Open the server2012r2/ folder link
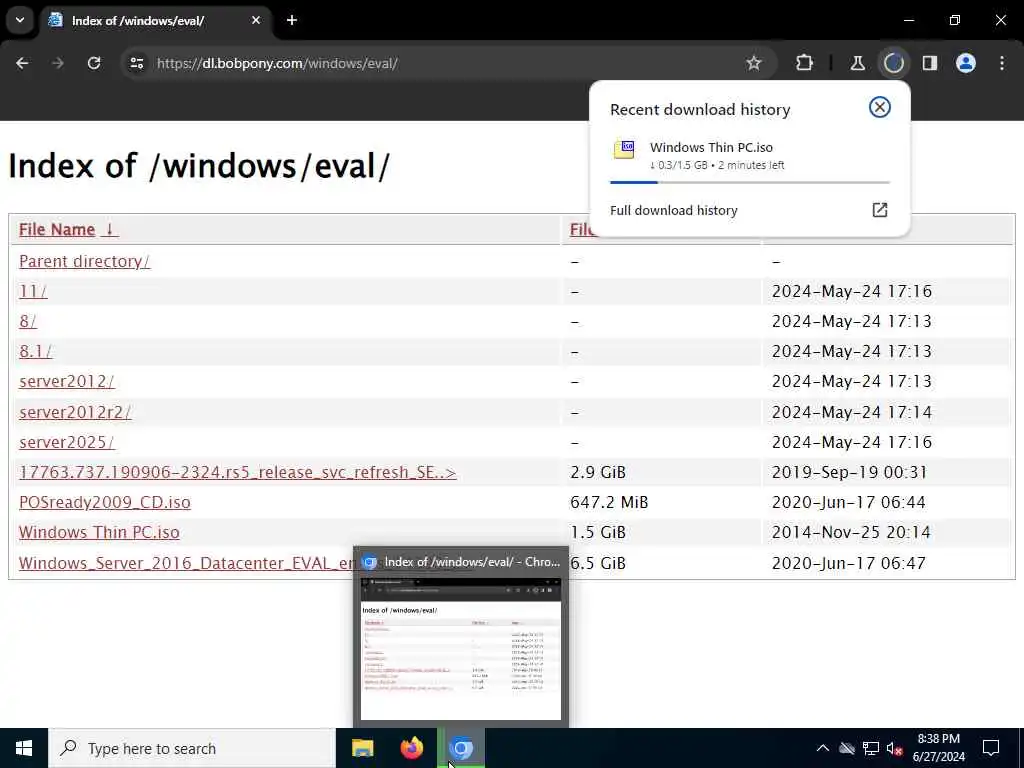The image size is (1024, 768). click(75, 412)
